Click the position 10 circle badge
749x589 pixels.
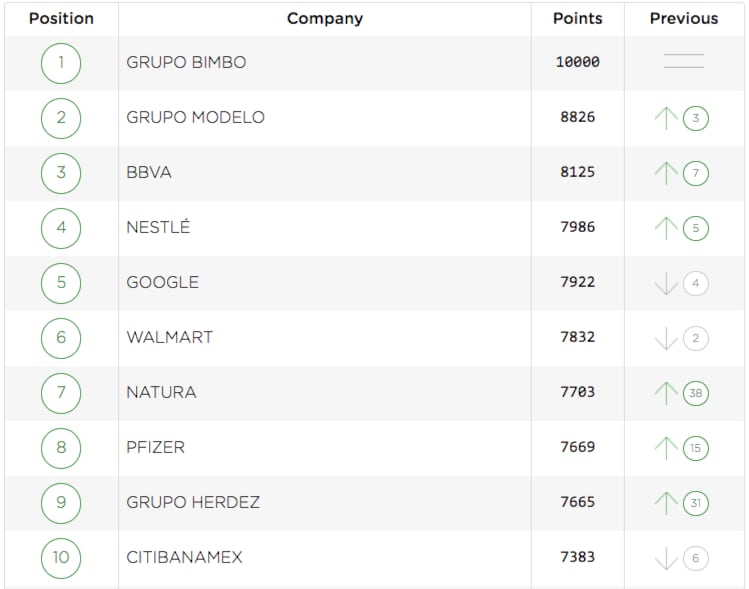[x=61, y=557]
